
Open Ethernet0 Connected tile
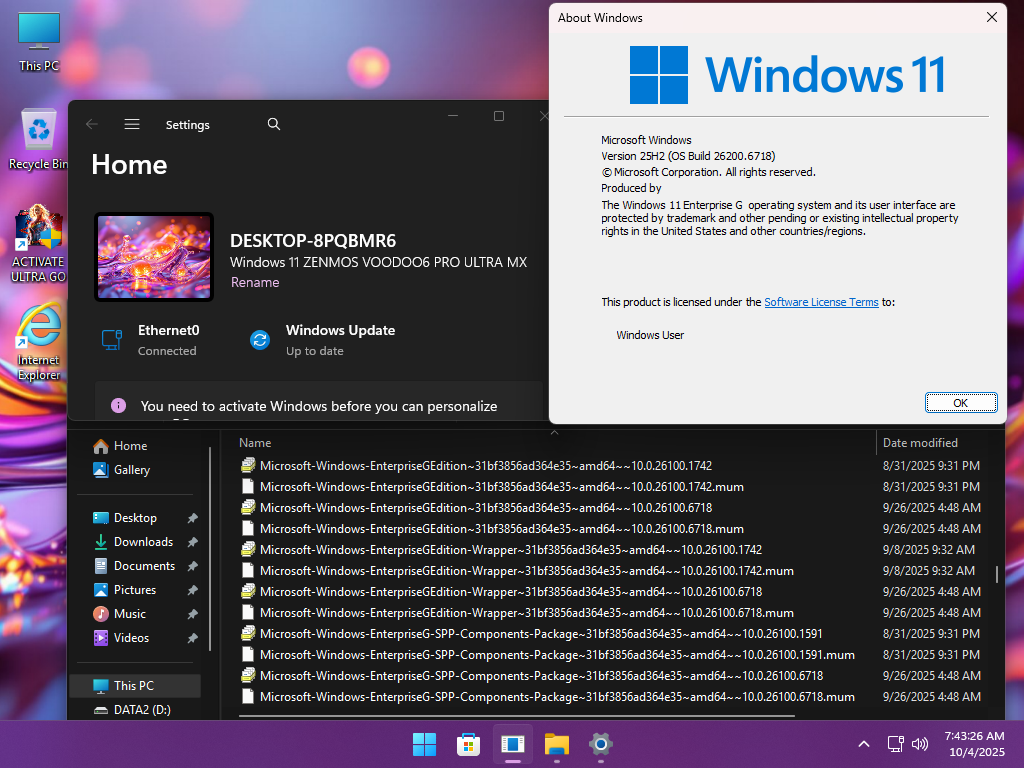tap(150, 340)
